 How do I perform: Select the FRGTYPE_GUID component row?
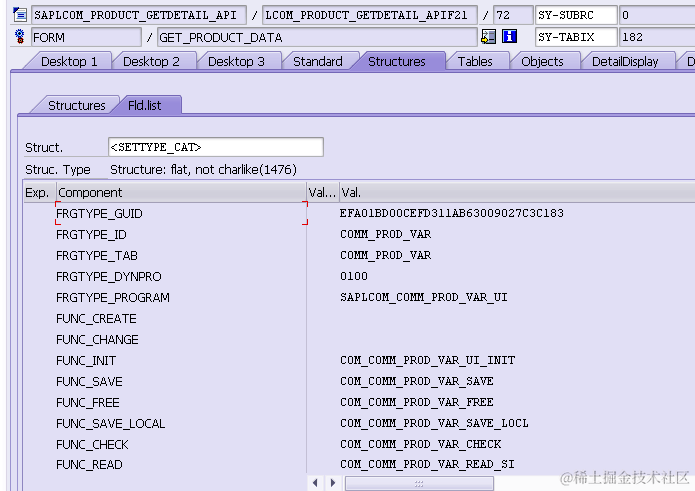click(x=181, y=214)
